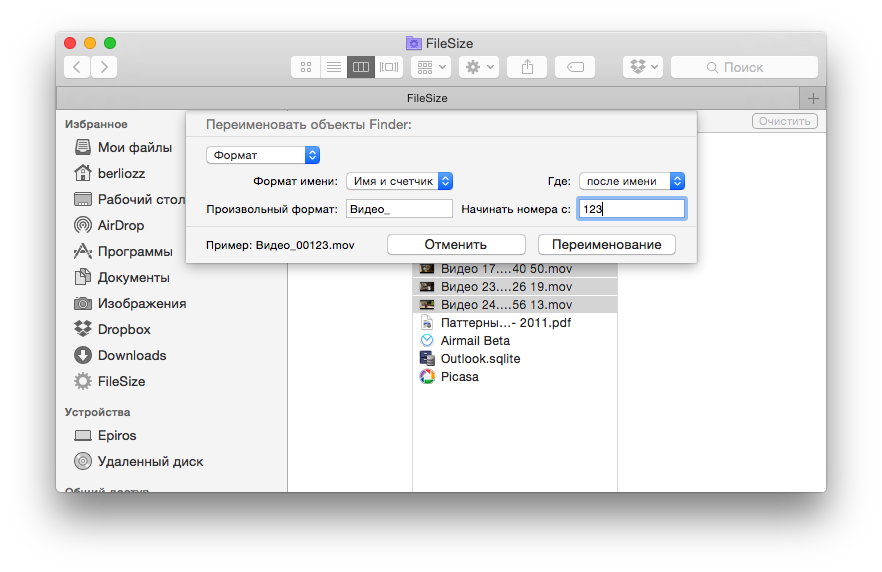
Task: Go back with the back arrow
Action: pos(77,67)
